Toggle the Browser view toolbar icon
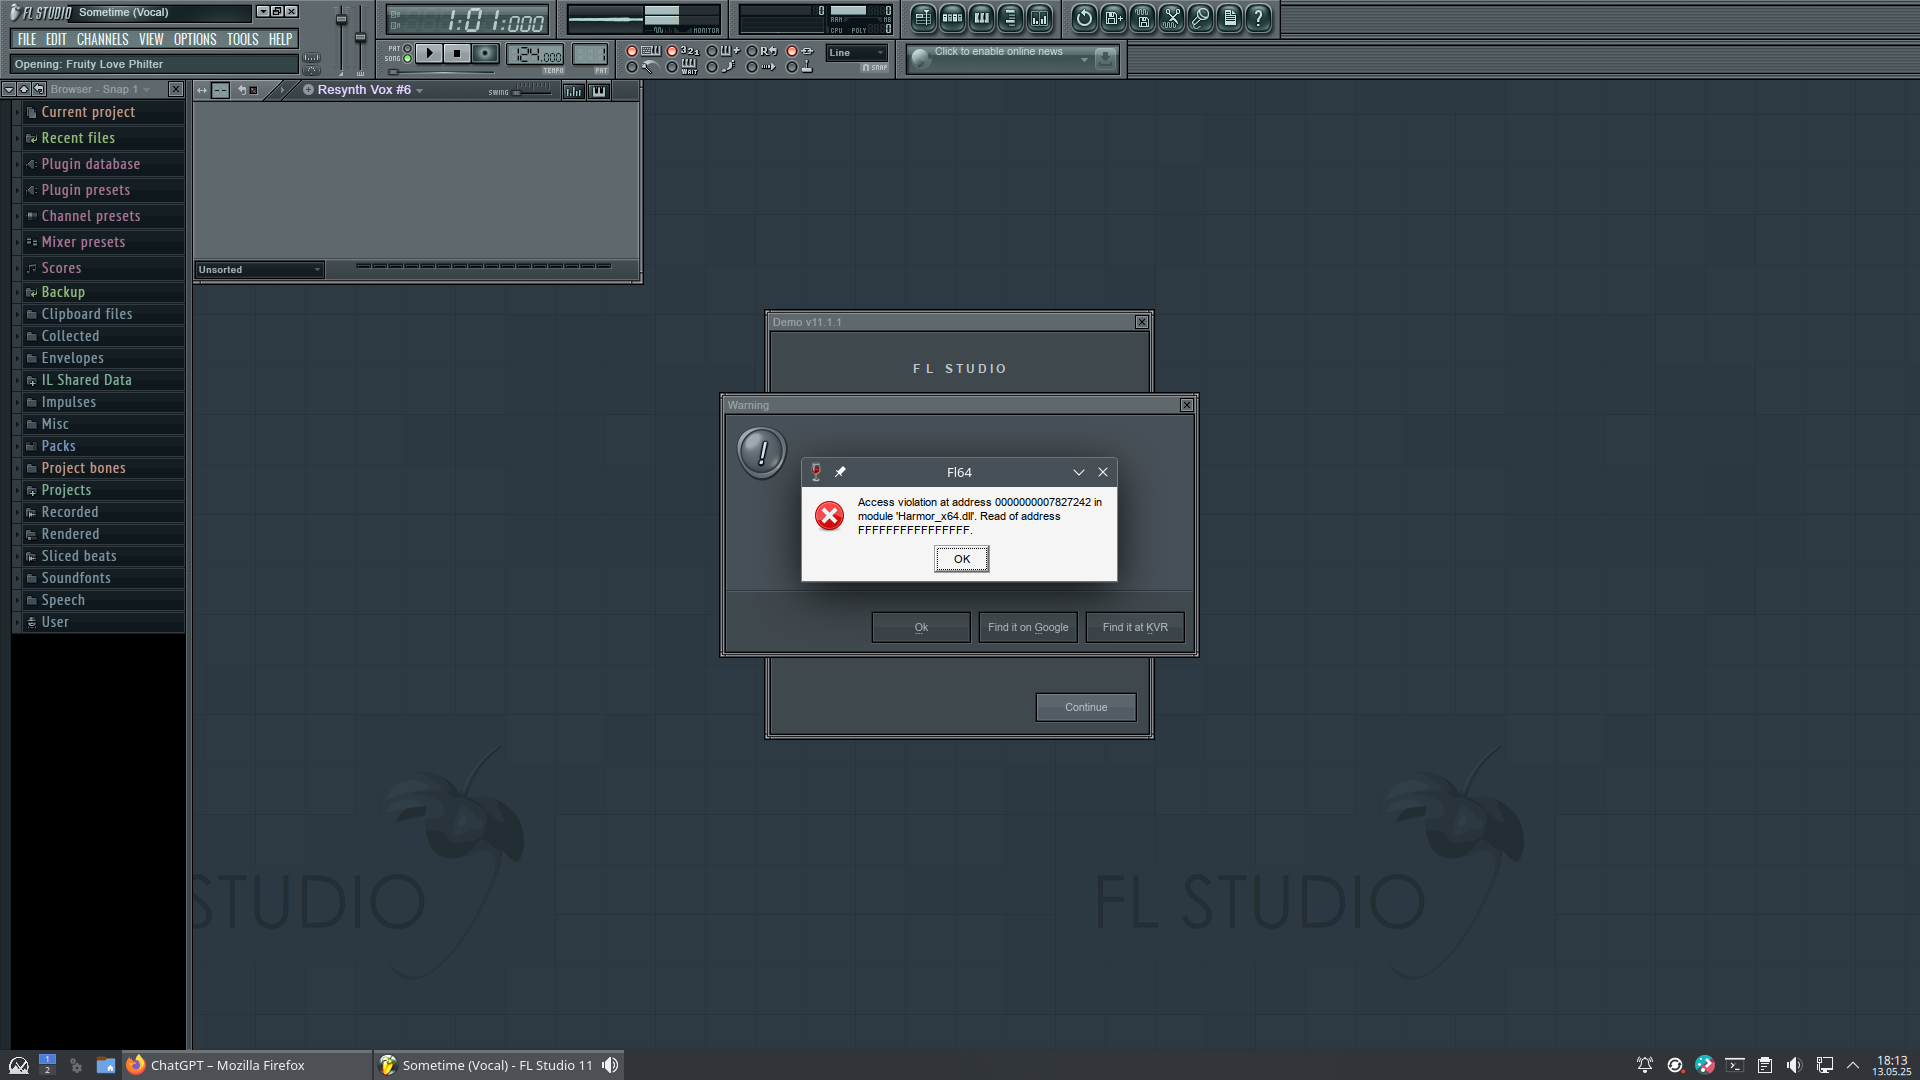1920x1080 pixels. [1010, 17]
